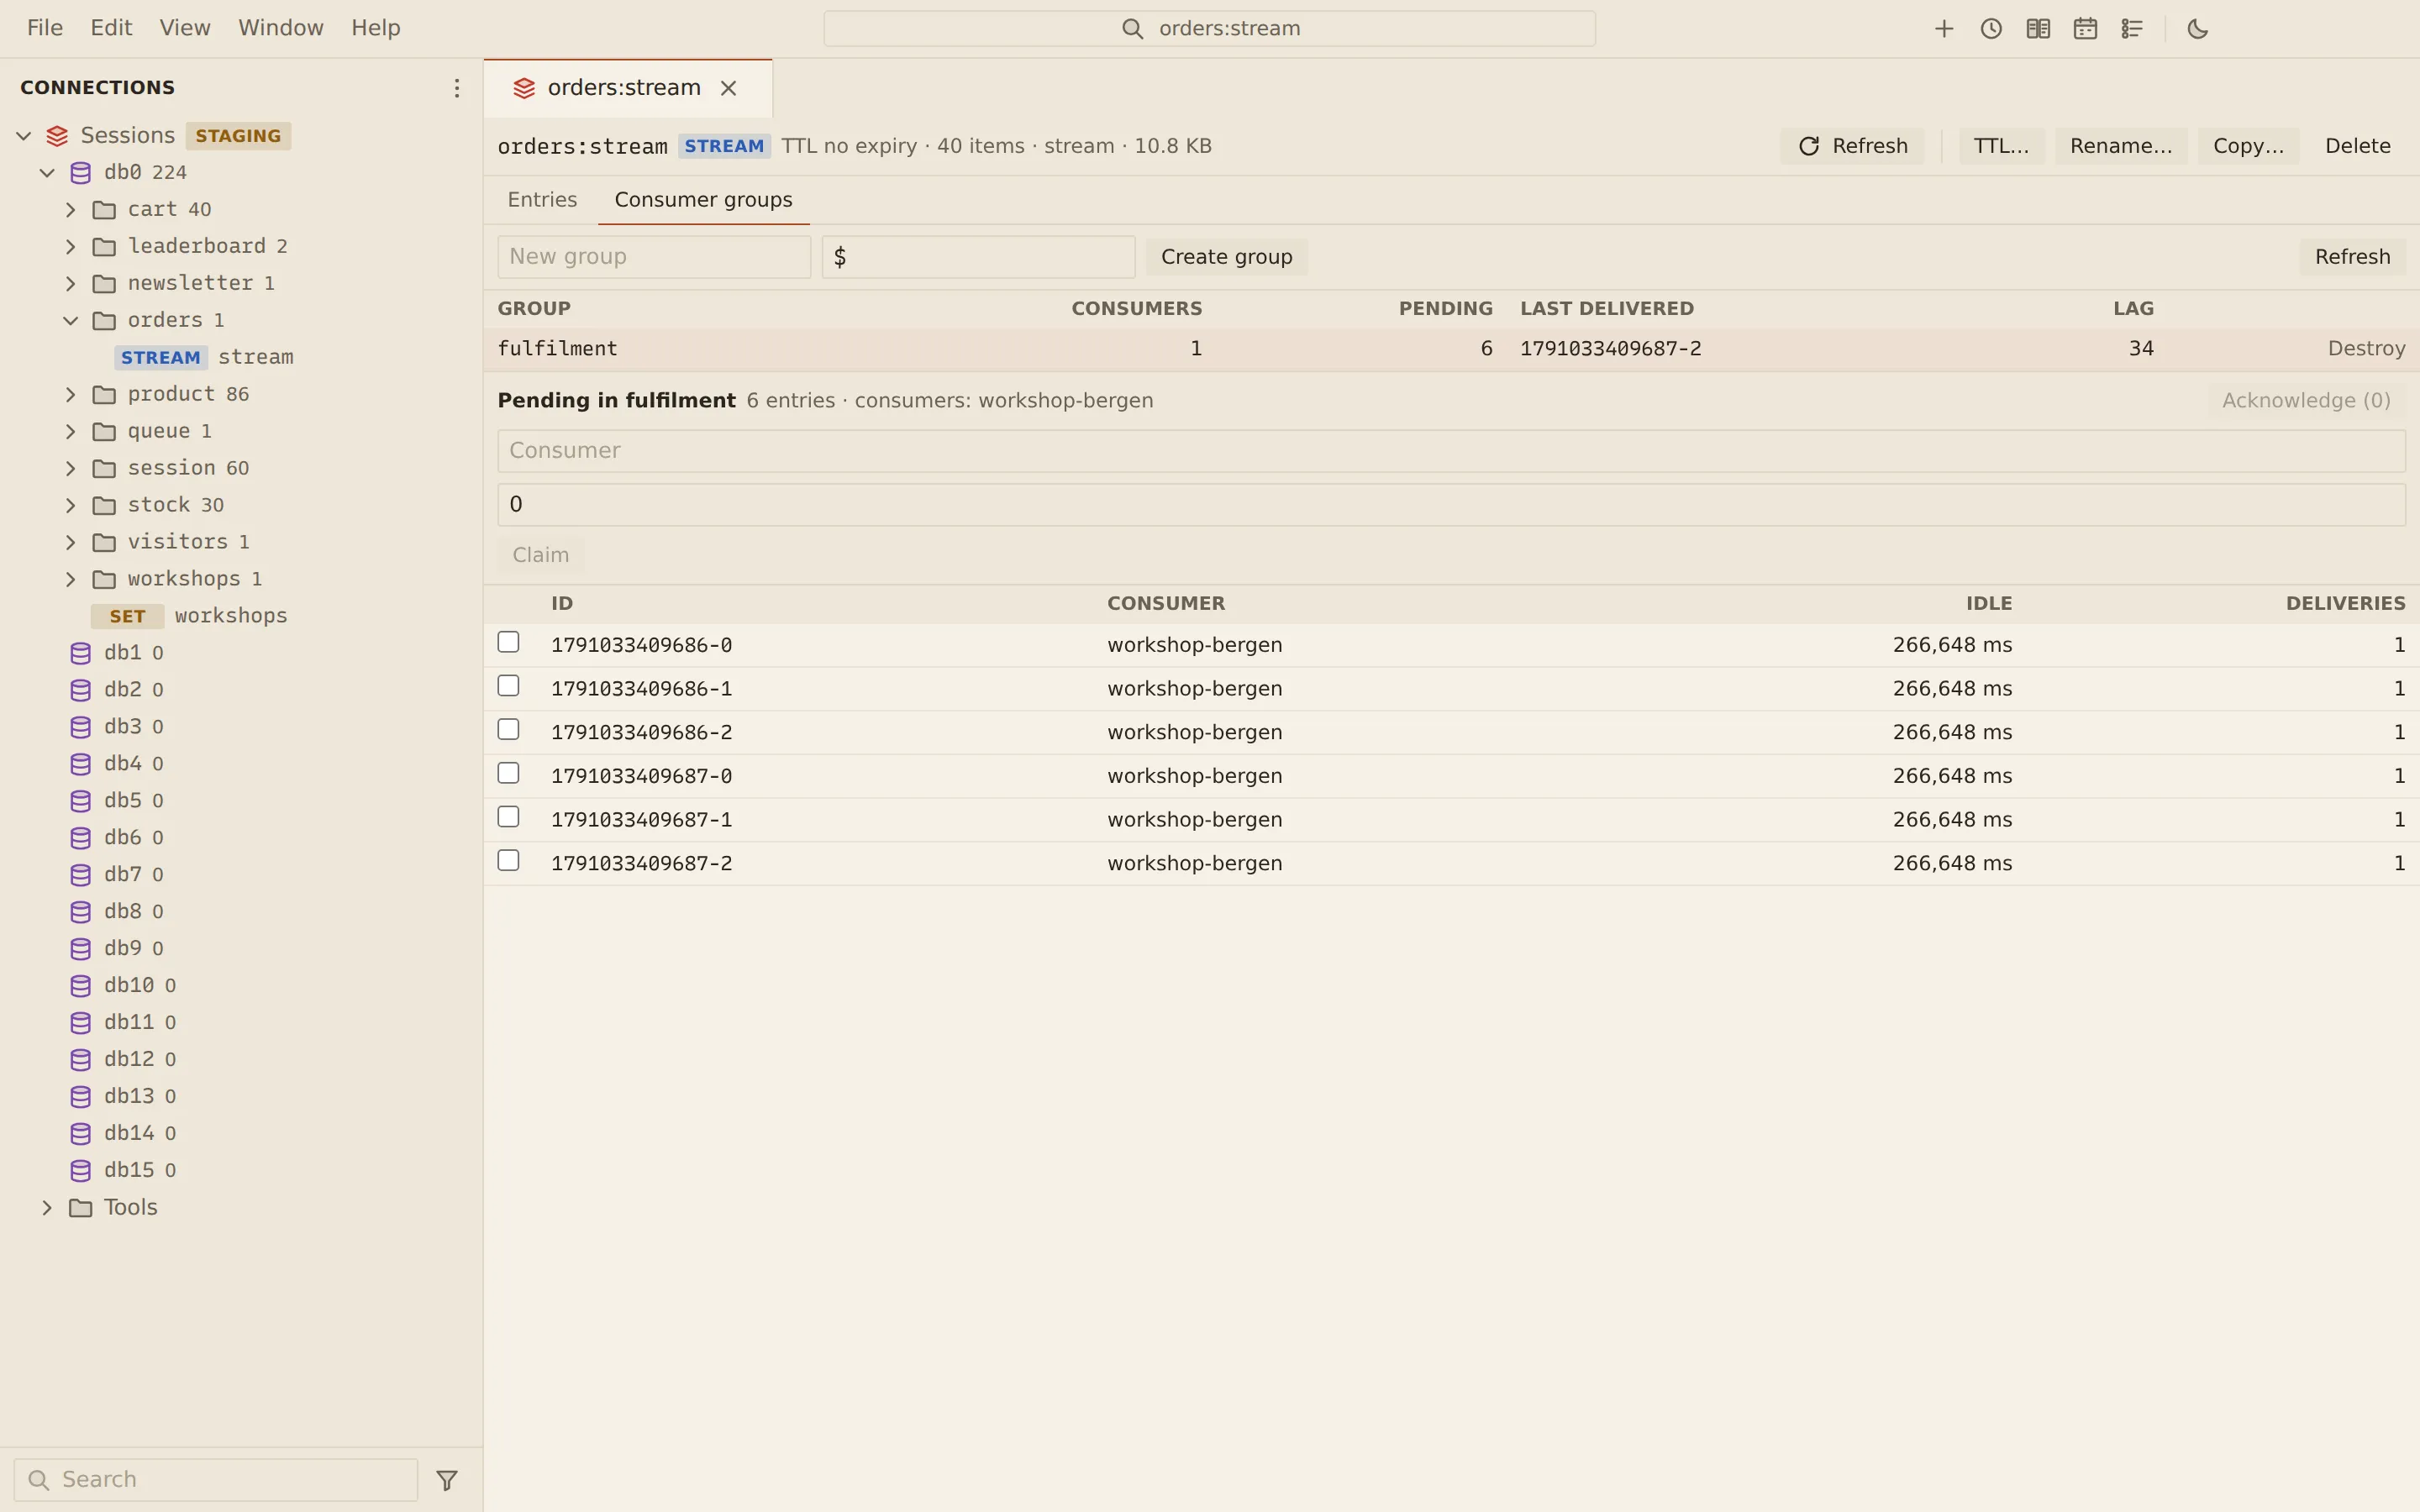Collapse the db0 database chevron
The width and height of the screenshot is (2420, 1512).
click(47, 173)
